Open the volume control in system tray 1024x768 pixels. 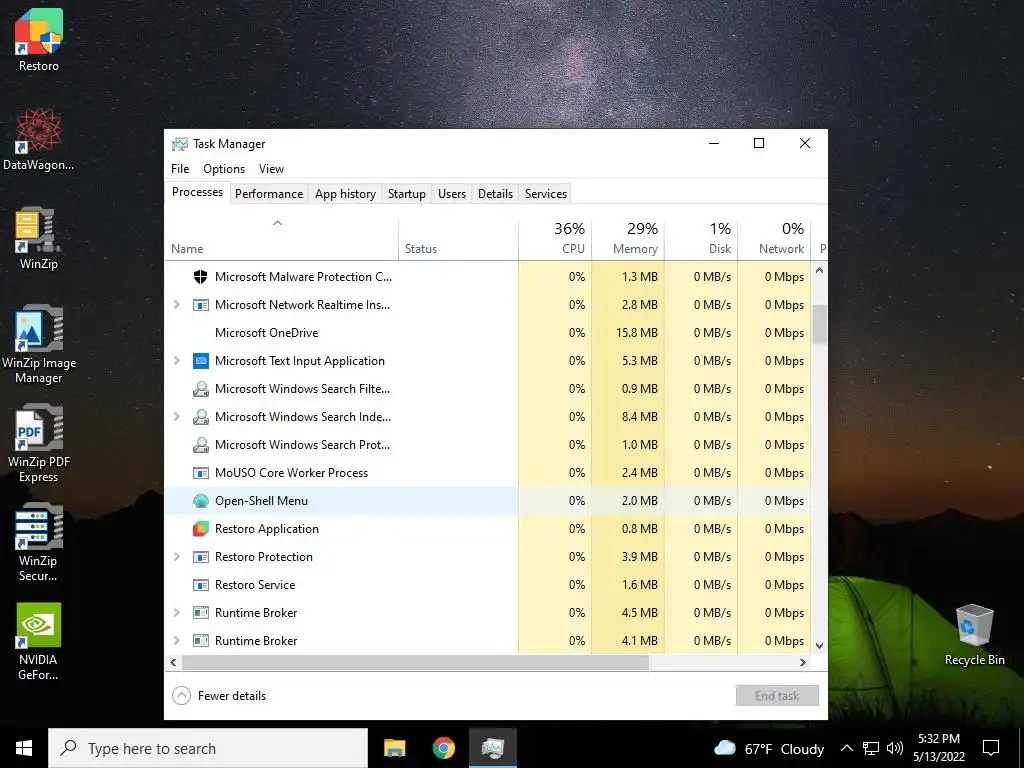pos(895,748)
